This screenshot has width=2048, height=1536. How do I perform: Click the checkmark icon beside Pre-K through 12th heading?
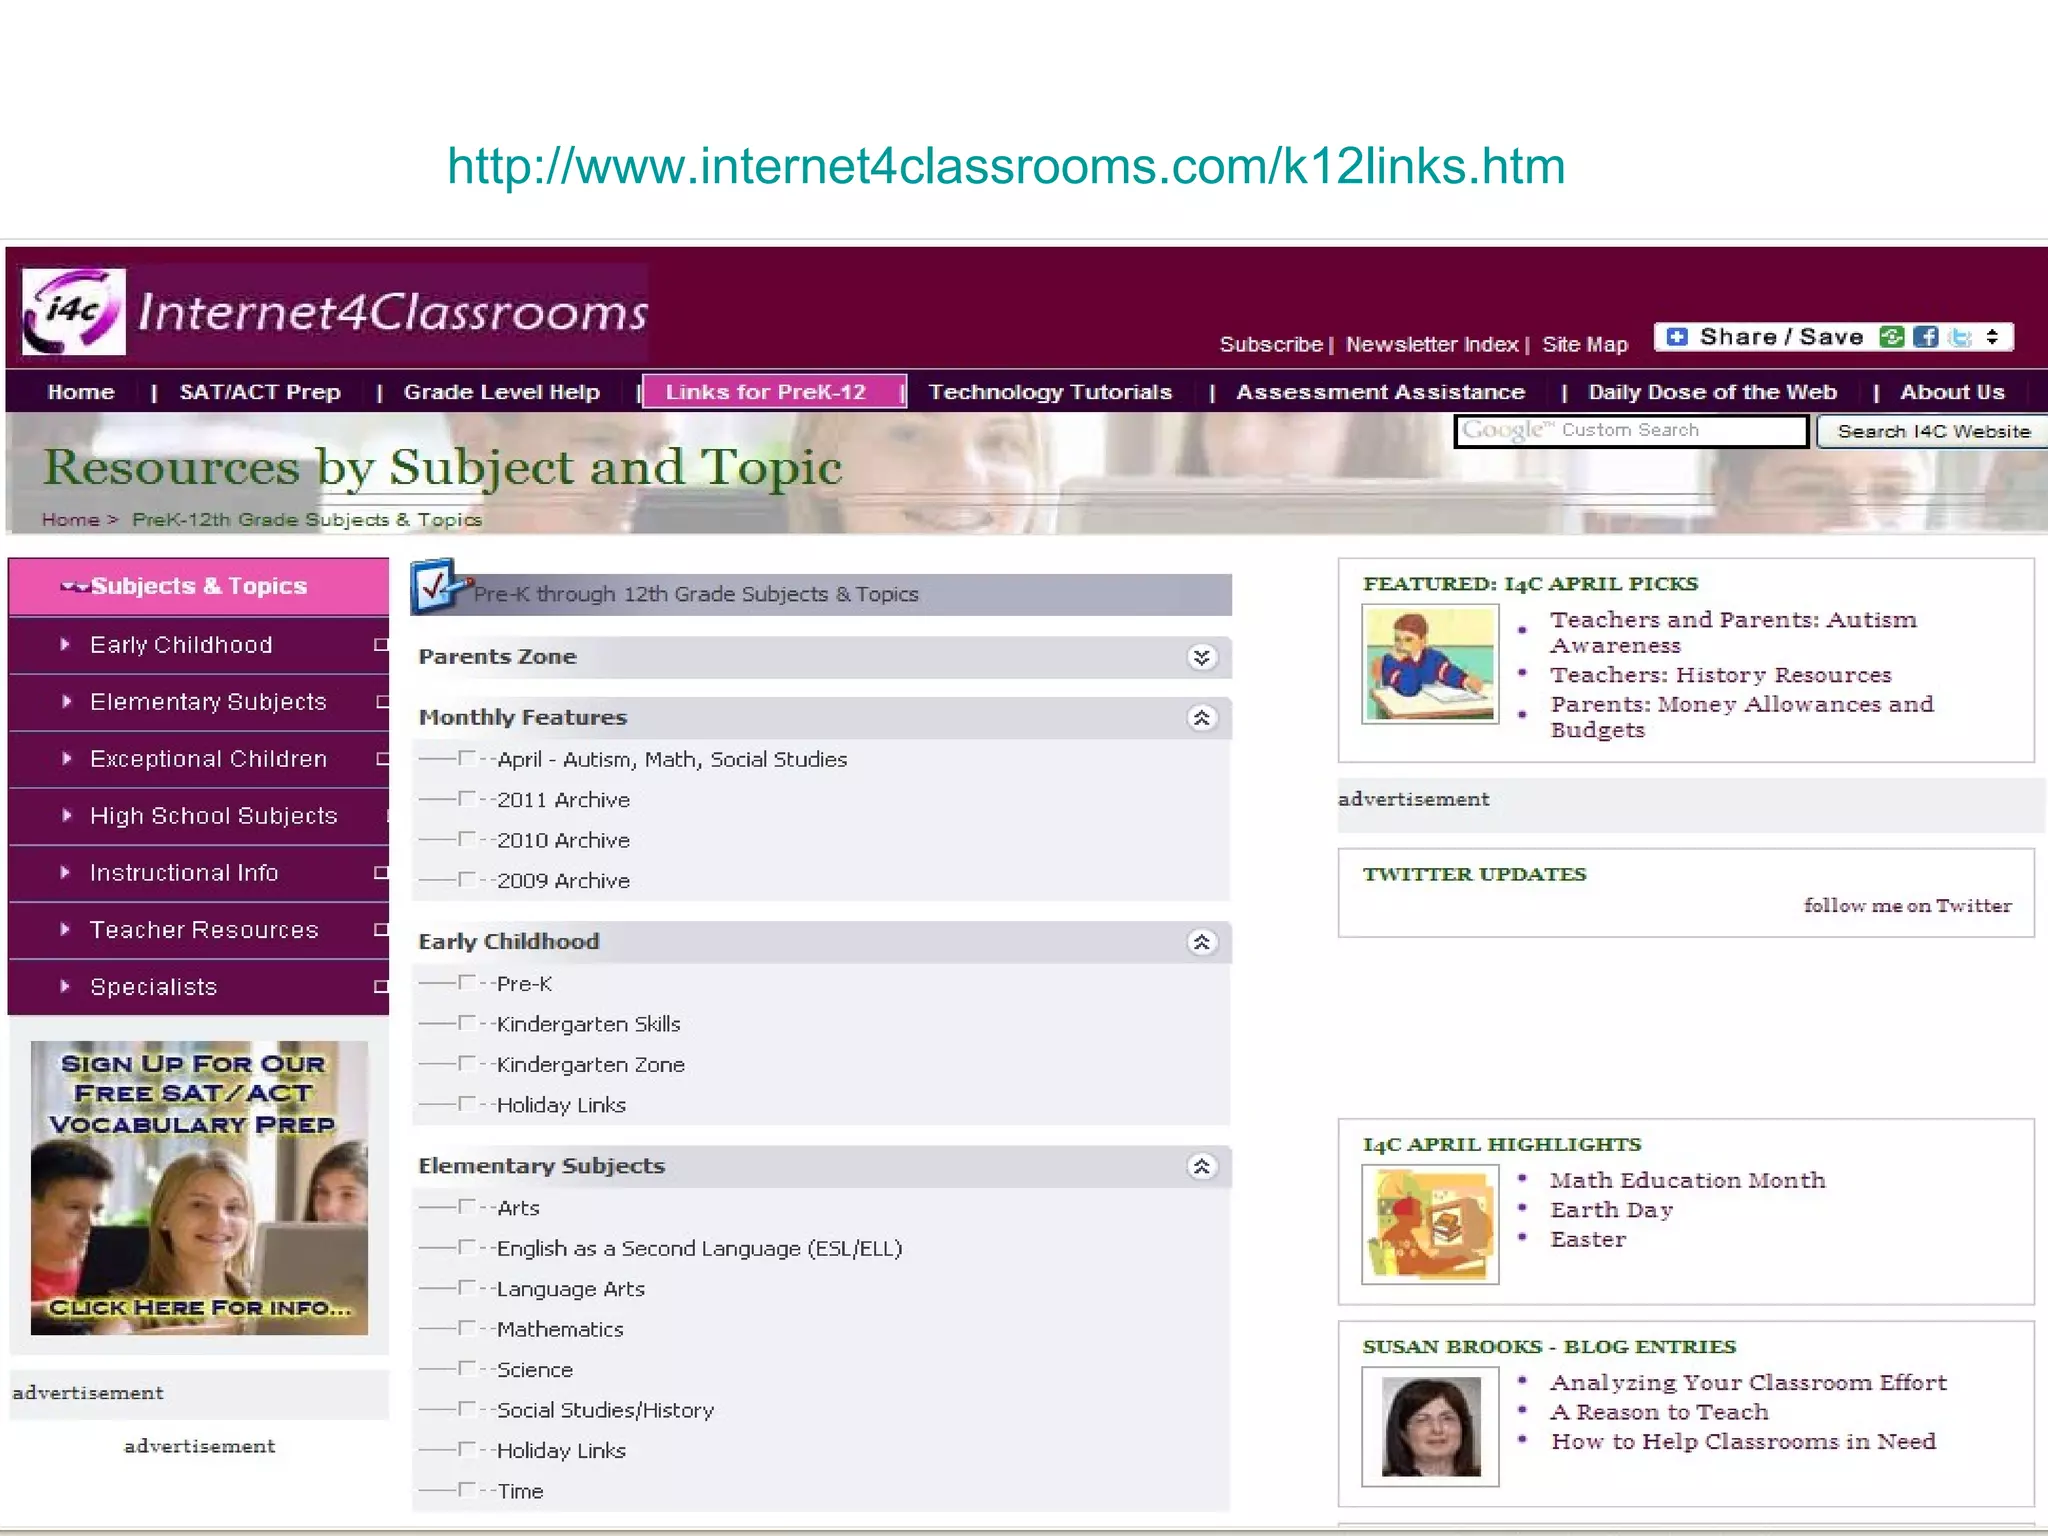click(438, 586)
